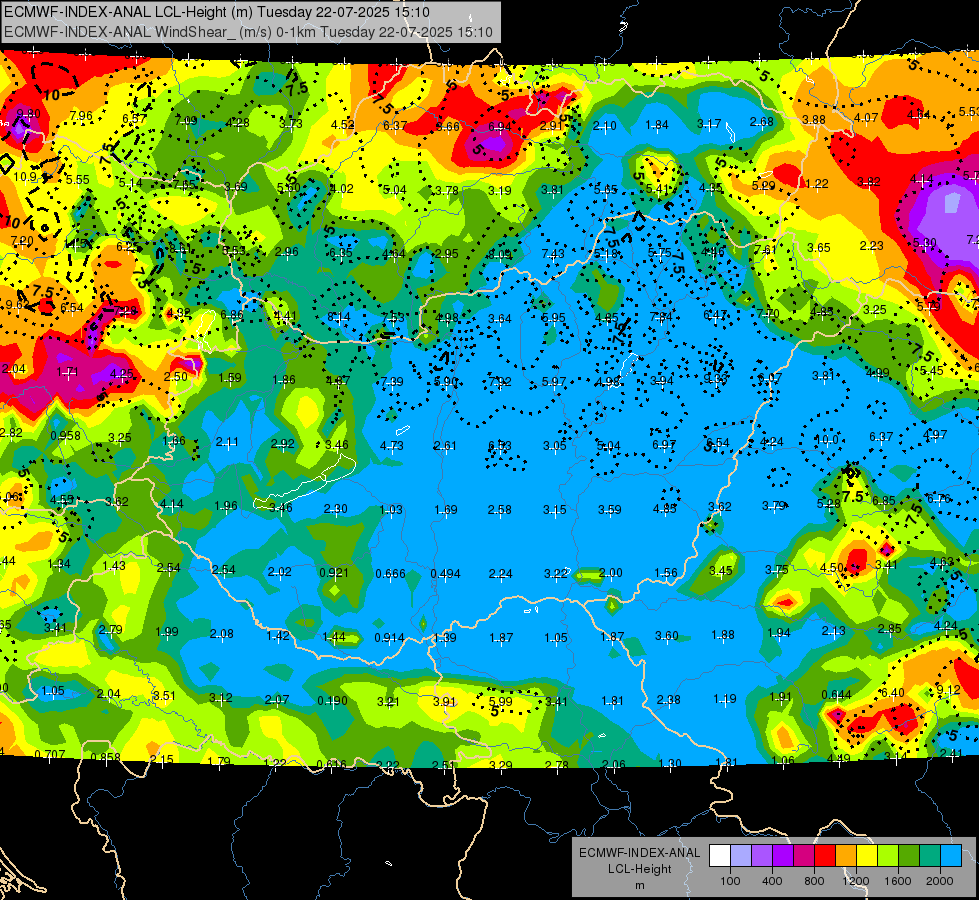Click the wind shear value 3.51
979x900 pixels.
[164, 695]
